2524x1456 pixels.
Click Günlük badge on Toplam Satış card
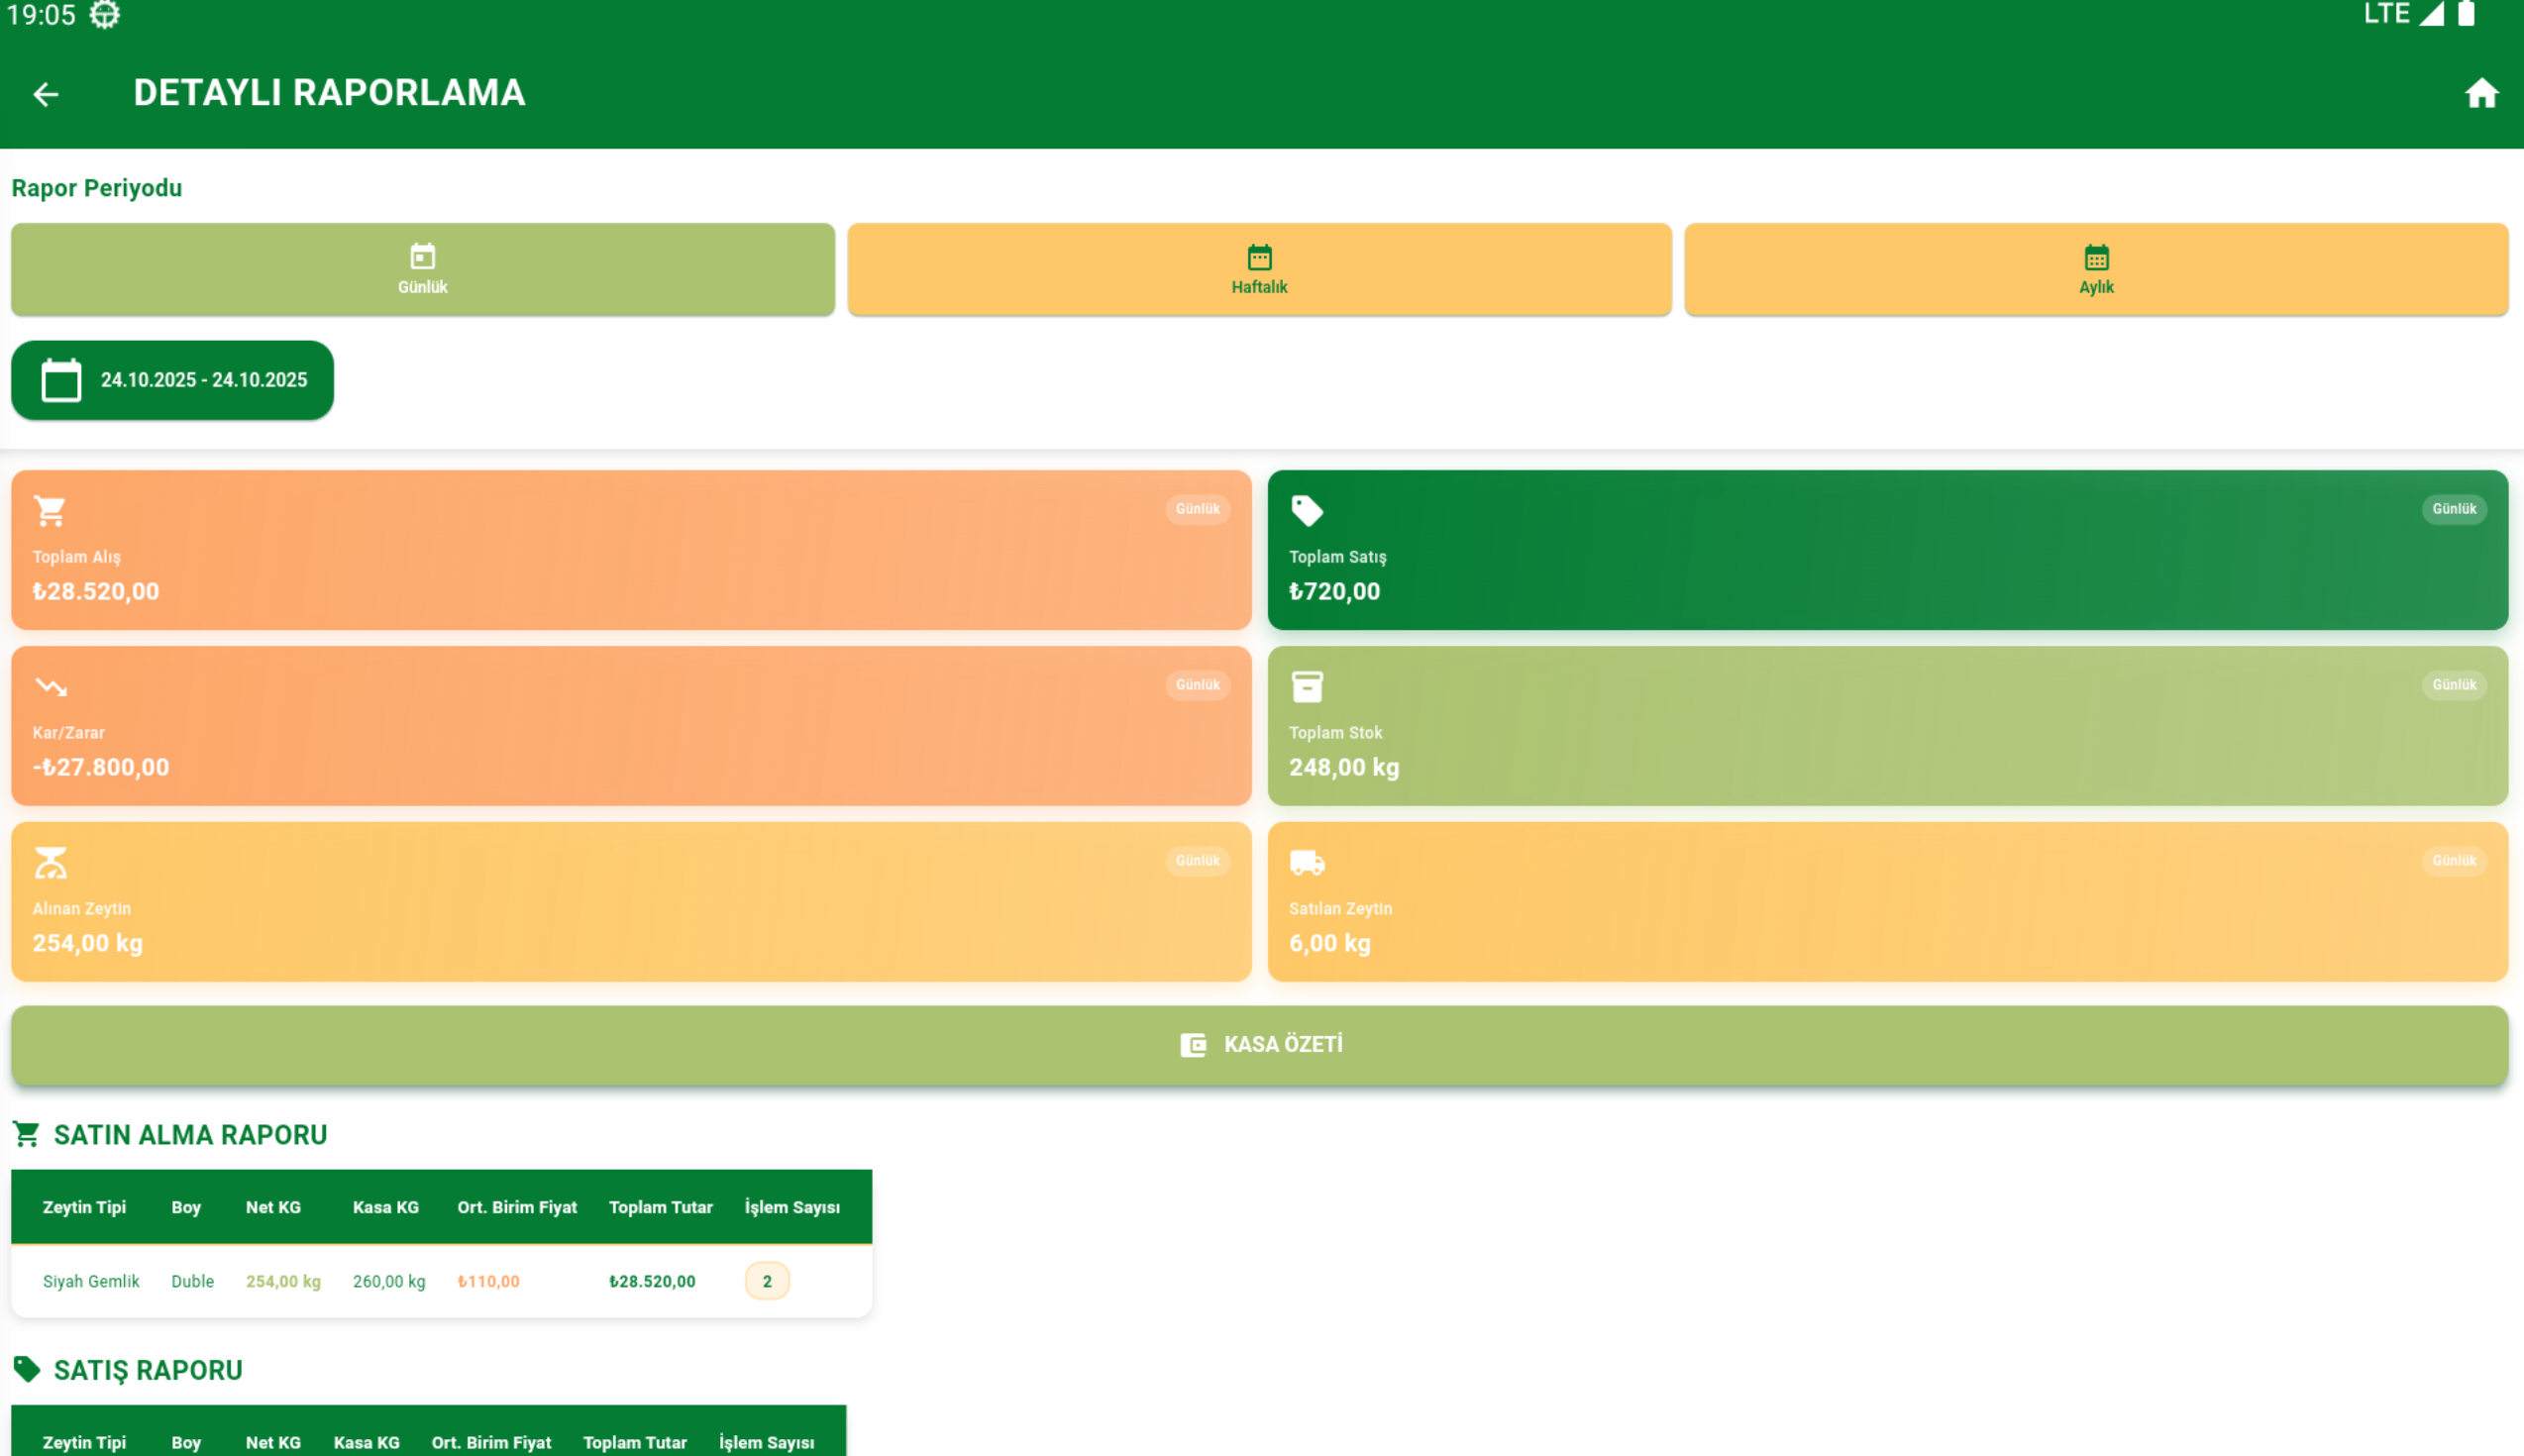pos(2453,509)
